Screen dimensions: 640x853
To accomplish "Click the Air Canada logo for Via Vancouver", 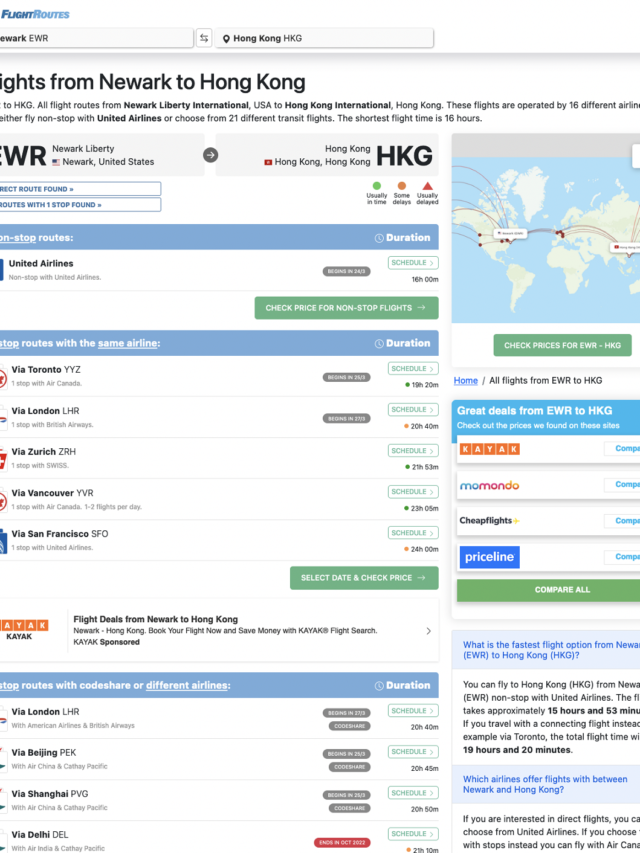I will click(x=3, y=500).
